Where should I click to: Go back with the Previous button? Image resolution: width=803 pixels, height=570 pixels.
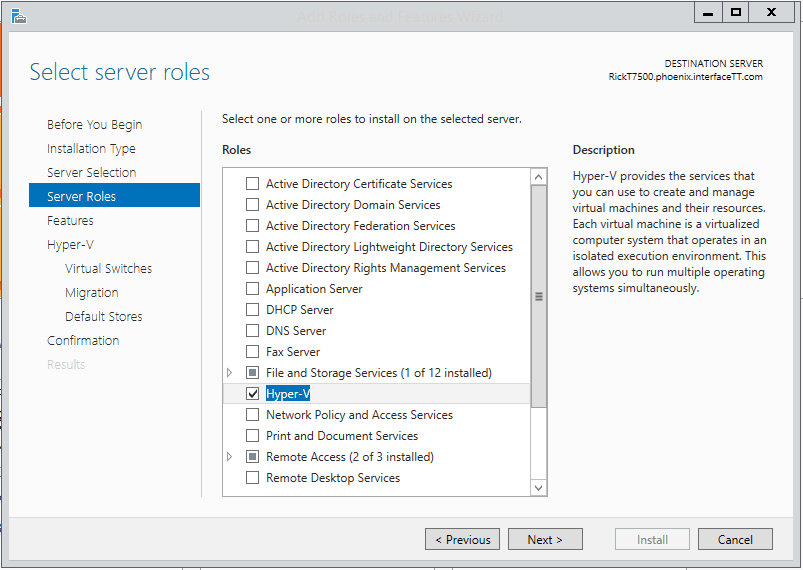pos(461,540)
